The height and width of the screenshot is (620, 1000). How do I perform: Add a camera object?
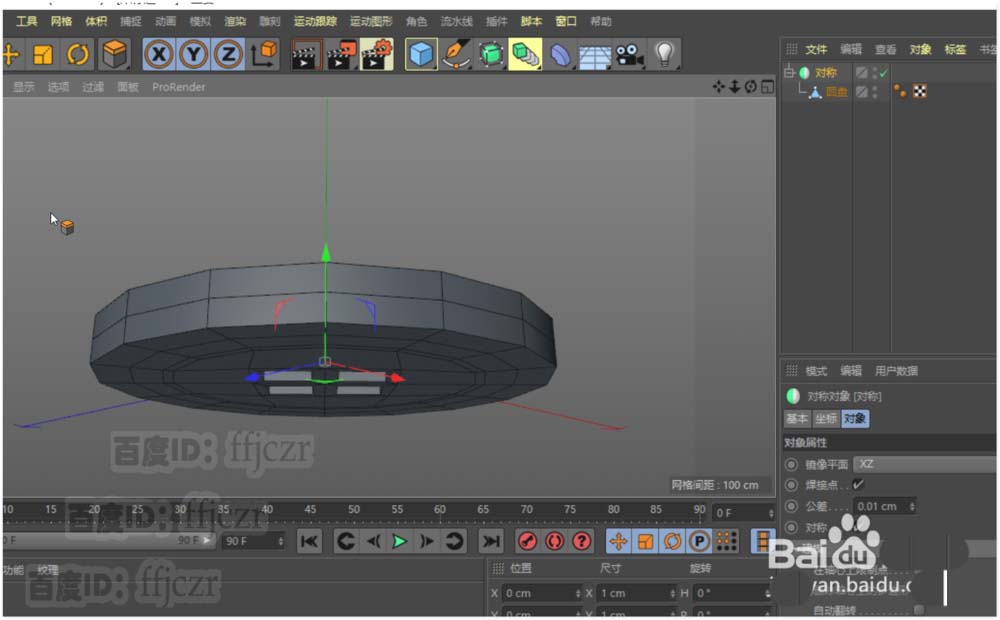pyautogui.click(x=629, y=54)
